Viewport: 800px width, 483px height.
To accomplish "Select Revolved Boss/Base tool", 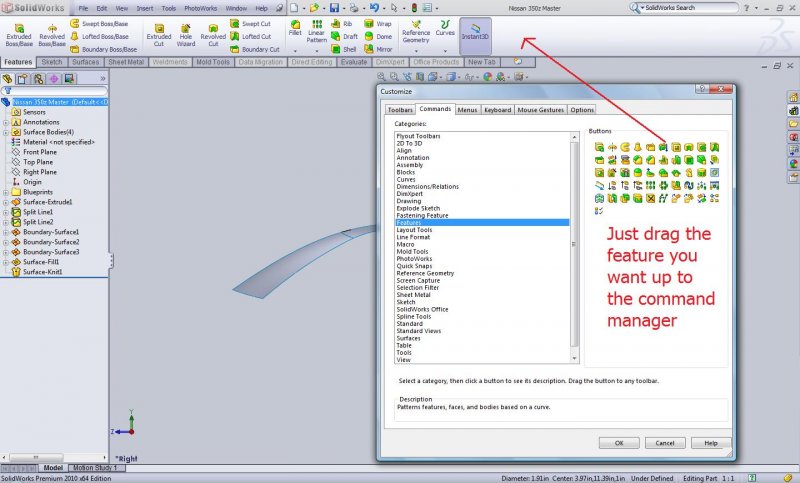I will (x=52, y=35).
